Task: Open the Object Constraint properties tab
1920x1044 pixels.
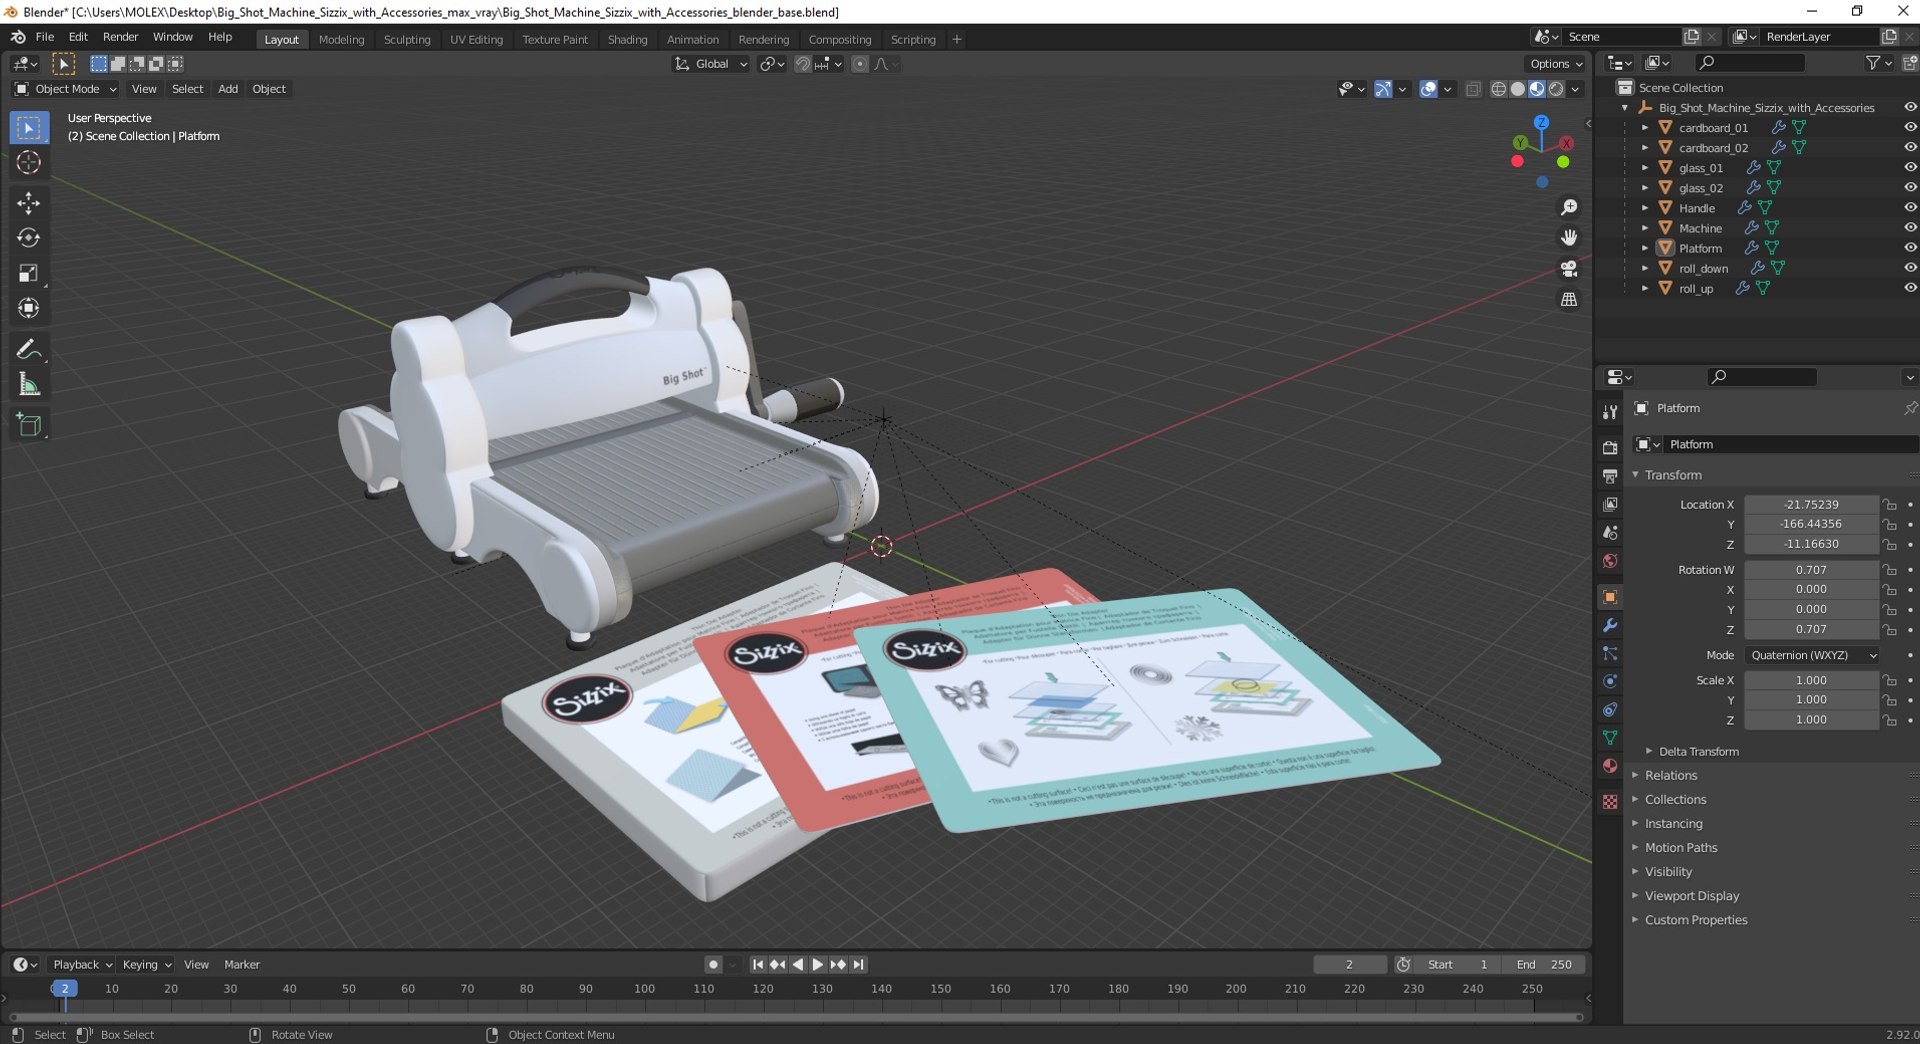Action: 1610,709
